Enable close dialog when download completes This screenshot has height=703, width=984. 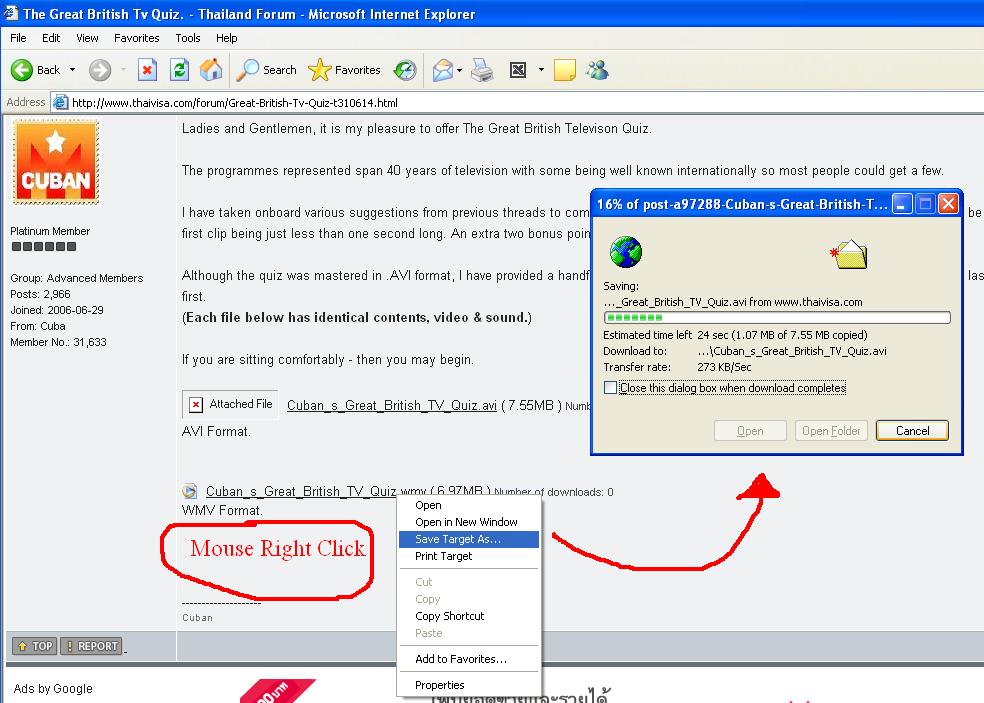coord(611,388)
